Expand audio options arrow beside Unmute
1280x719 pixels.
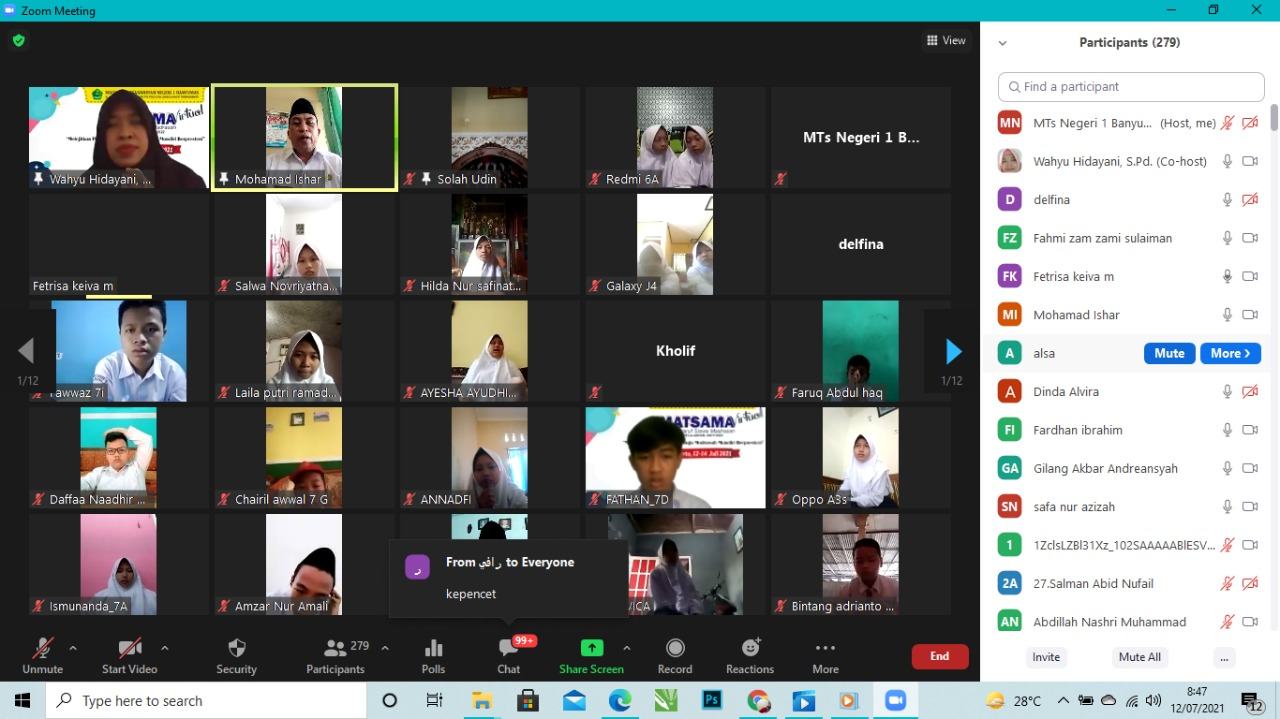(73, 648)
